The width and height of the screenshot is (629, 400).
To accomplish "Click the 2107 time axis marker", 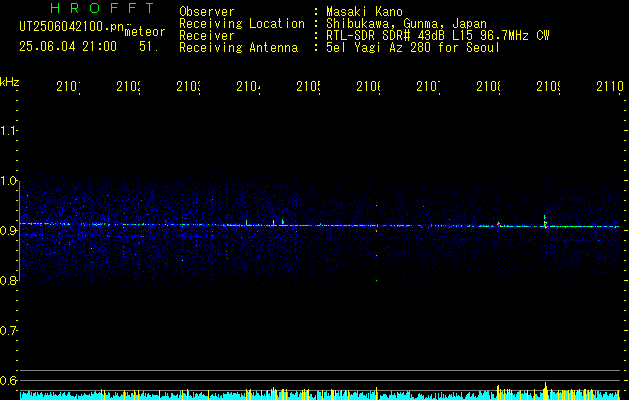I will (428, 87).
